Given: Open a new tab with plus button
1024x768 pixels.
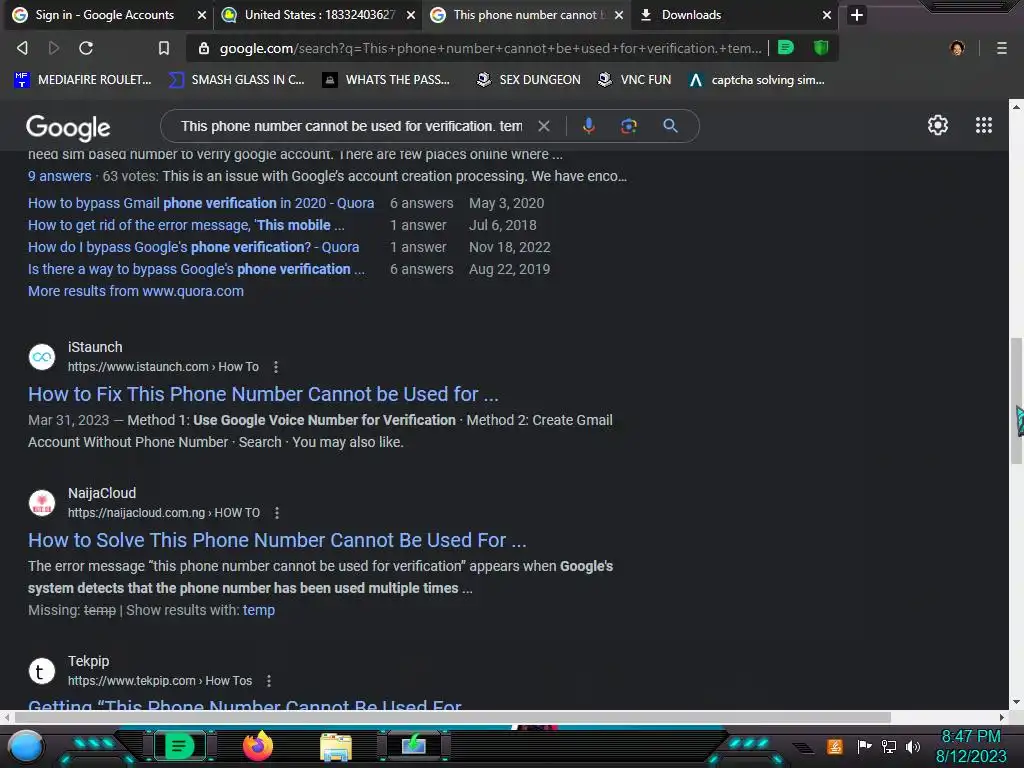Looking at the screenshot, I should pyautogui.click(x=857, y=14).
